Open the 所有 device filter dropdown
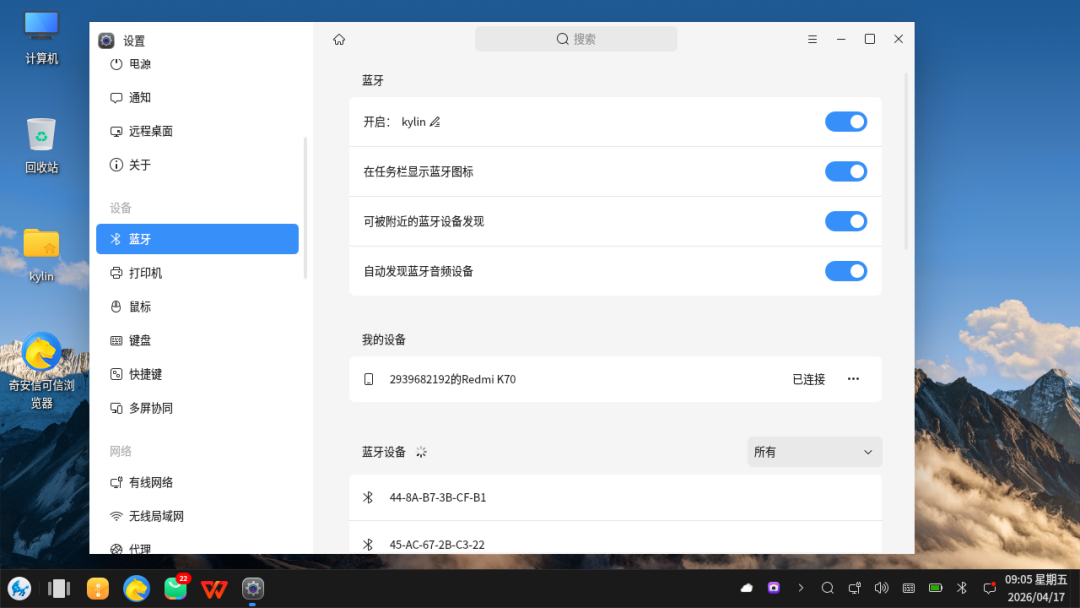This screenshot has height=608, width=1080. pos(814,452)
